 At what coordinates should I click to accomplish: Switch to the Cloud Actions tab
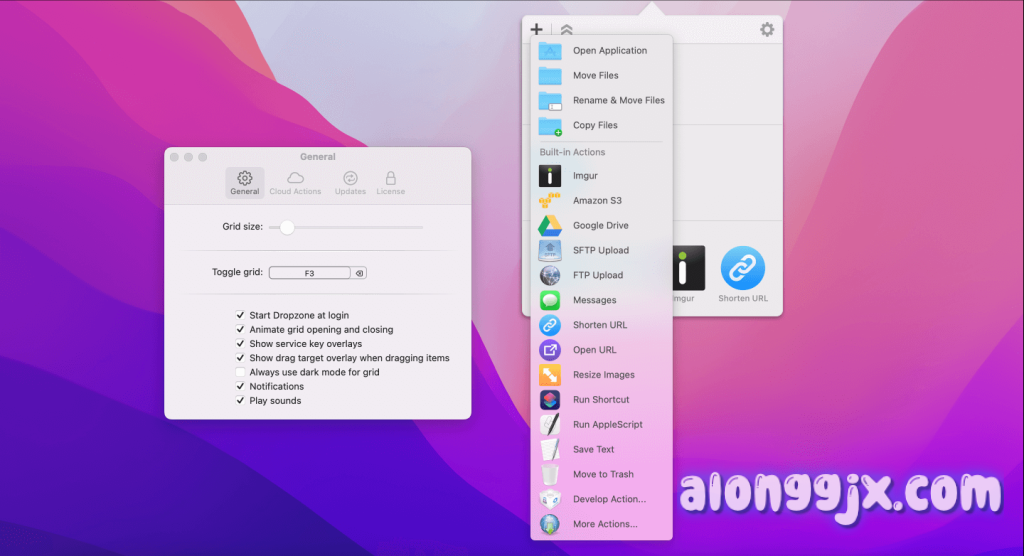click(x=295, y=182)
